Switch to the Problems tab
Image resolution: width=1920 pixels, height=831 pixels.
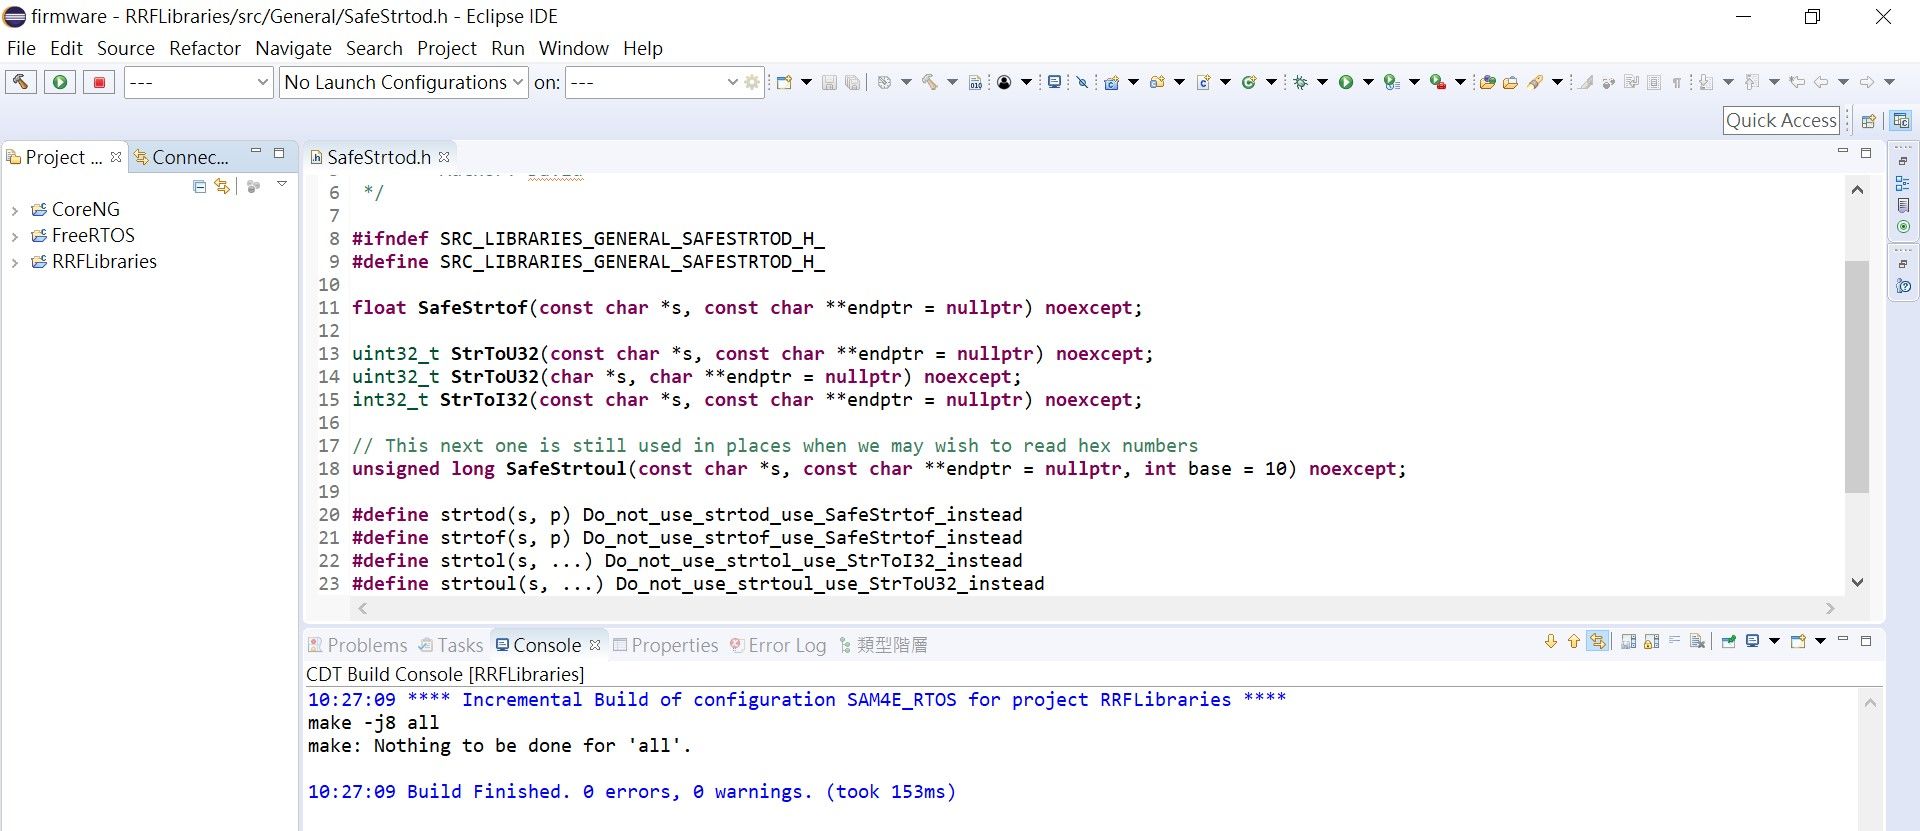pos(357,645)
